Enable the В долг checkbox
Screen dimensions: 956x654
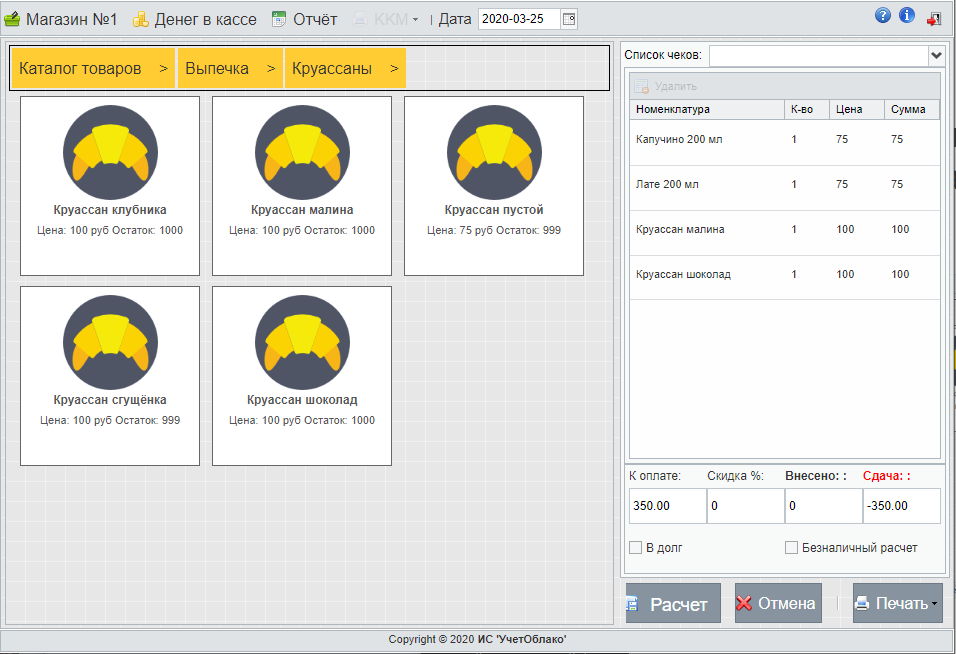pyautogui.click(x=635, y=548)
